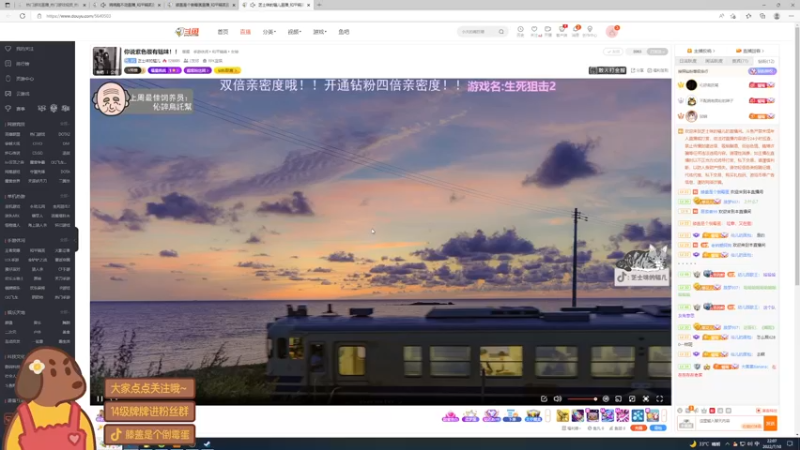This screenshot has width=800, height=450.
Task: Expand the 视频 navigation dropdown
Action: (294, 32)
